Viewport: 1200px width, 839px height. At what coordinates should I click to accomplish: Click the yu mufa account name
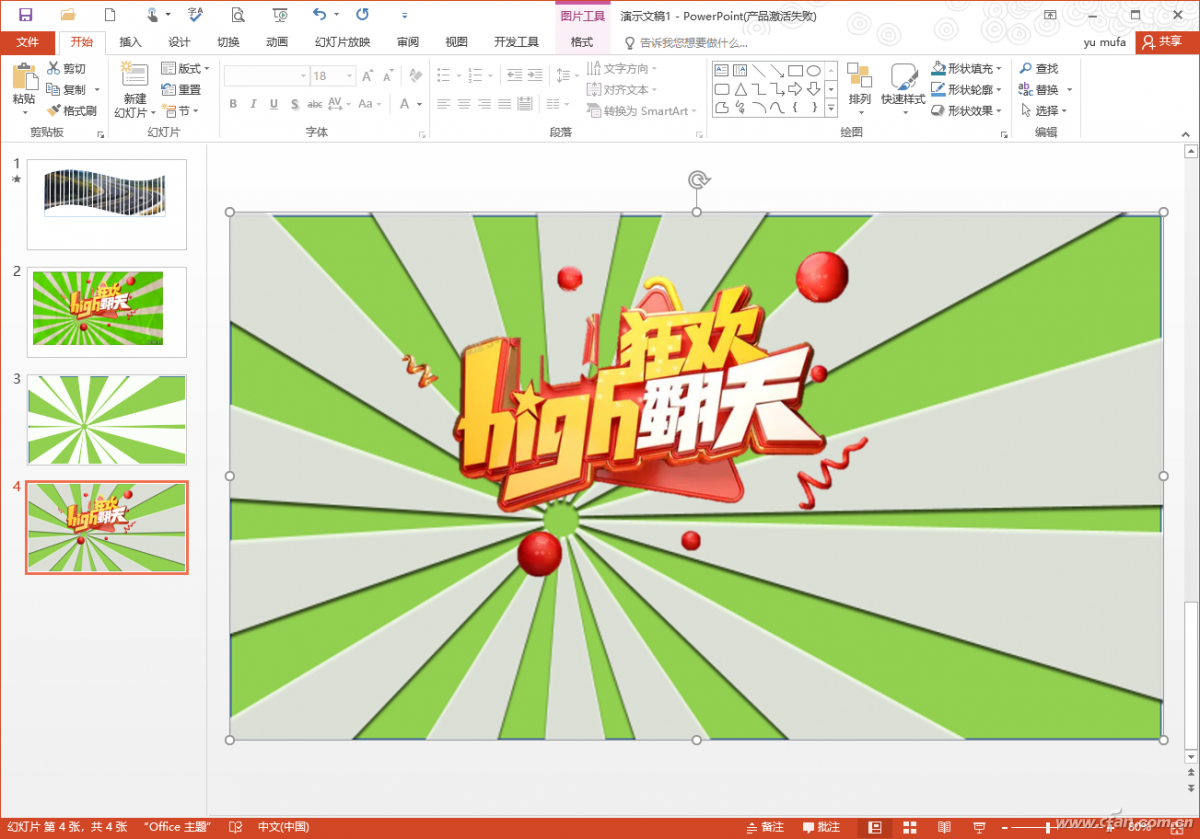coord(1105,42)
